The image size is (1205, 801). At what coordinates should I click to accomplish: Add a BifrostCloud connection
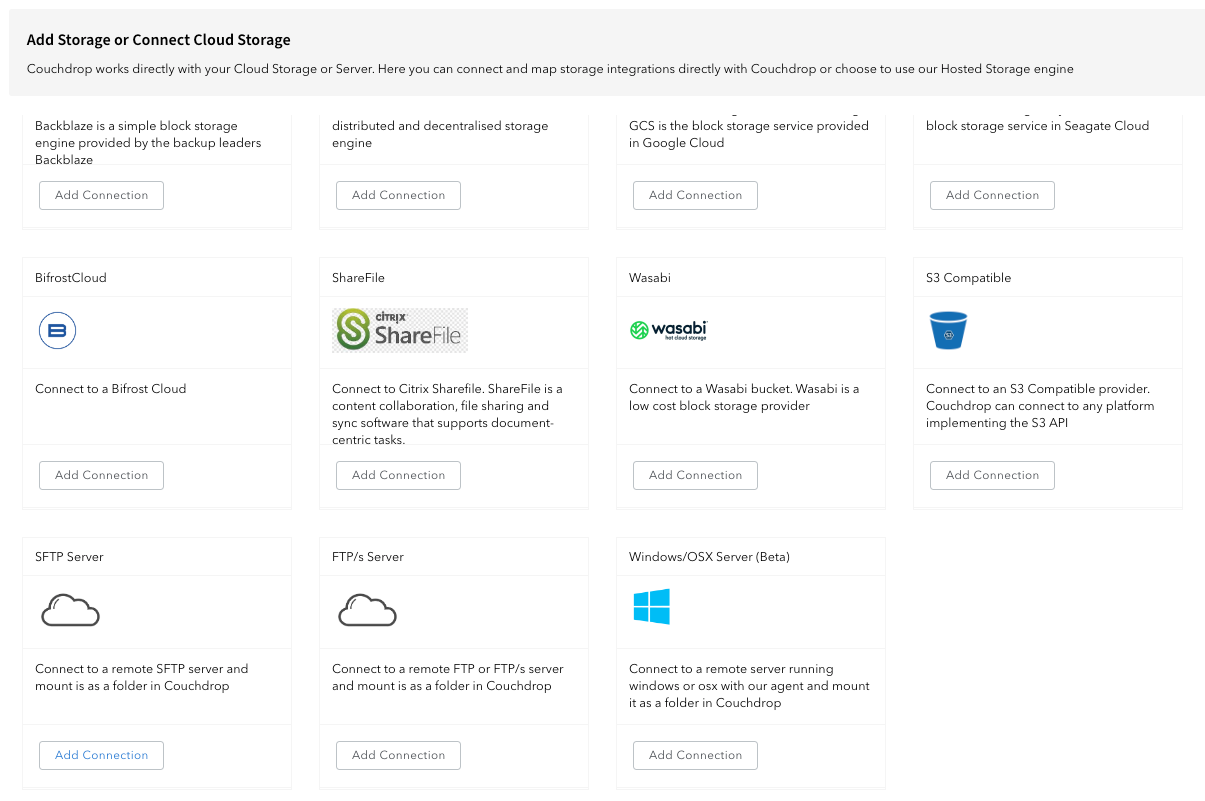tap(101, 475)
